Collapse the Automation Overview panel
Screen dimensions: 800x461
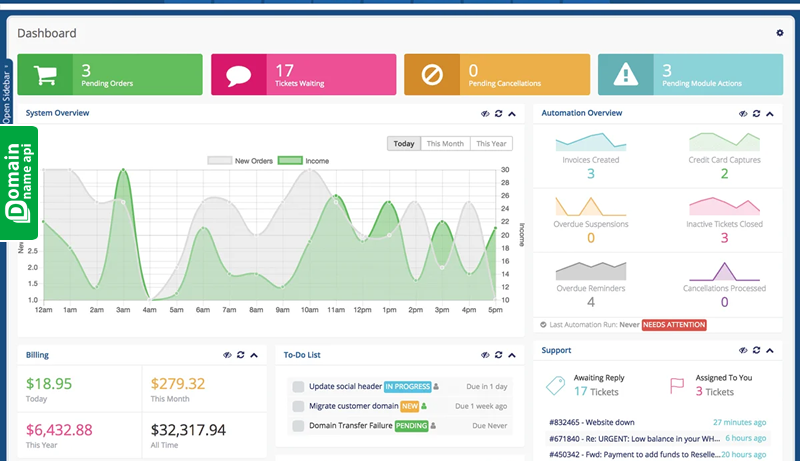coord(770,113)
